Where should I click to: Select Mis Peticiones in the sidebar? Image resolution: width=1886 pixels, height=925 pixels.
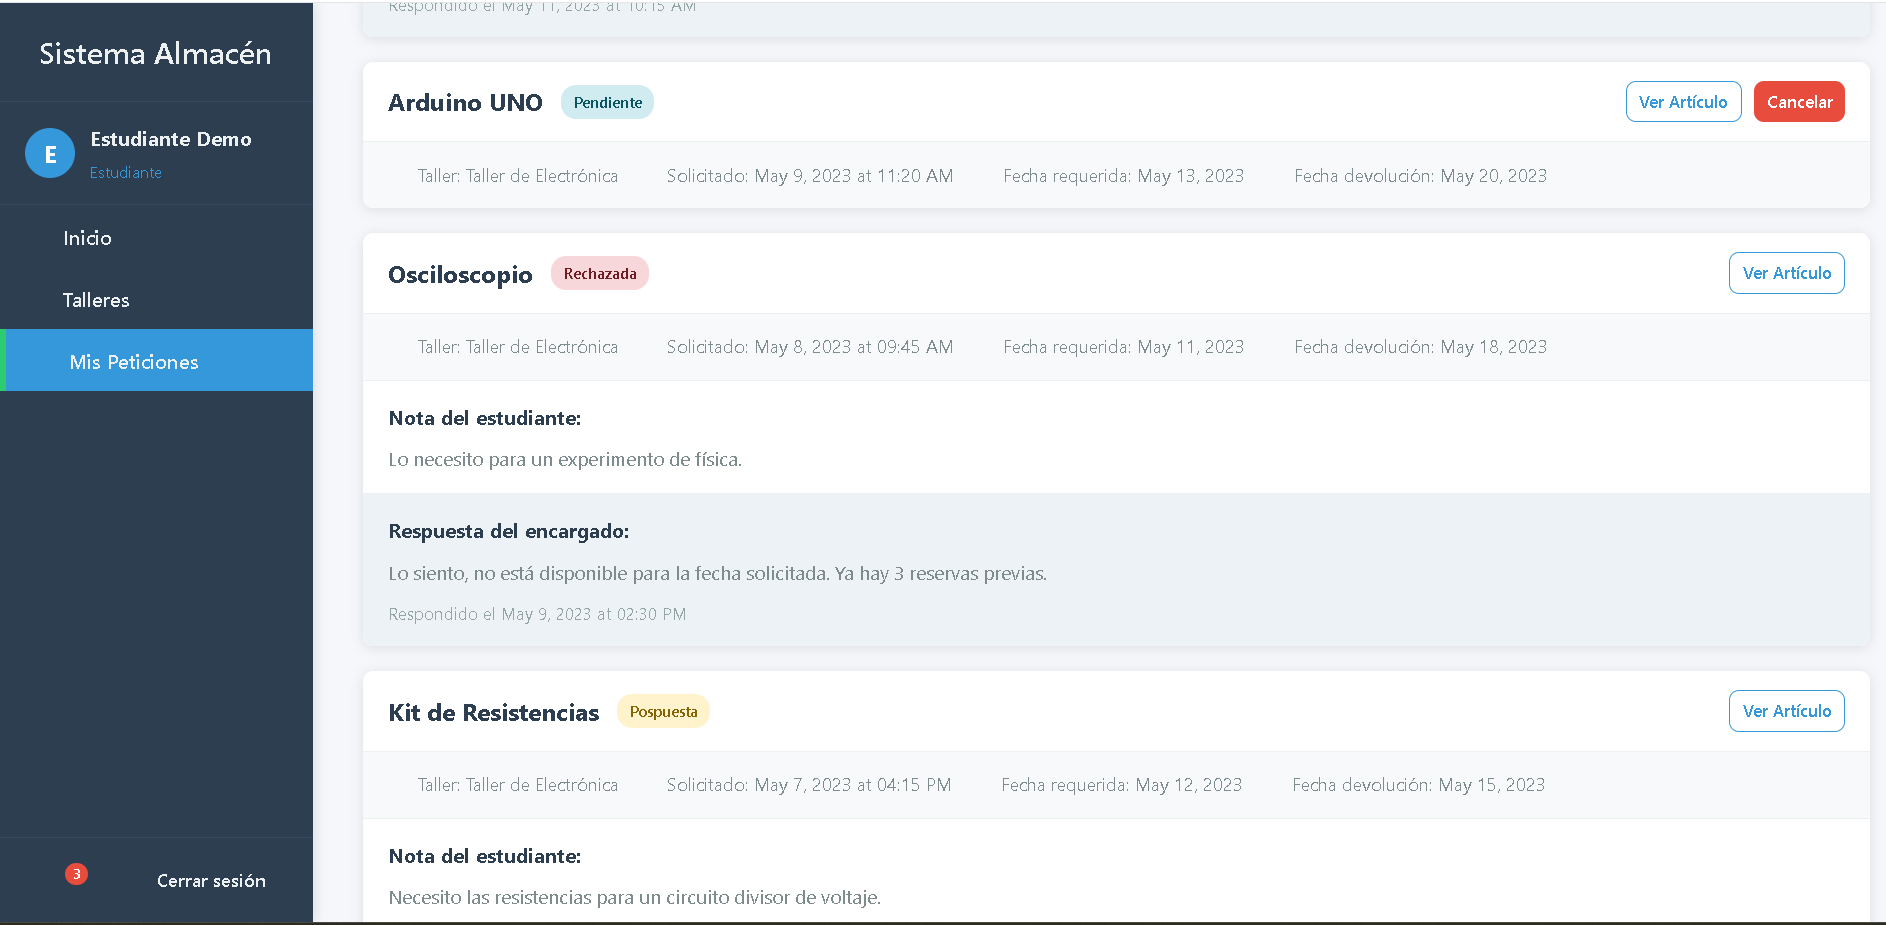pos(157,361)
